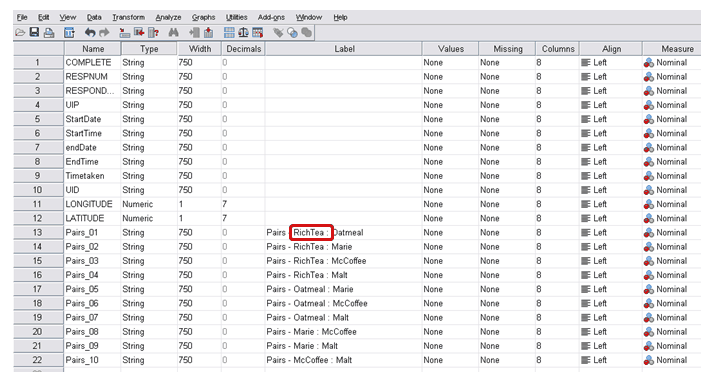Click label 'Pairs - RichTea : Marie'
Screen dimensions: 701x385
[x=309, y=247]
